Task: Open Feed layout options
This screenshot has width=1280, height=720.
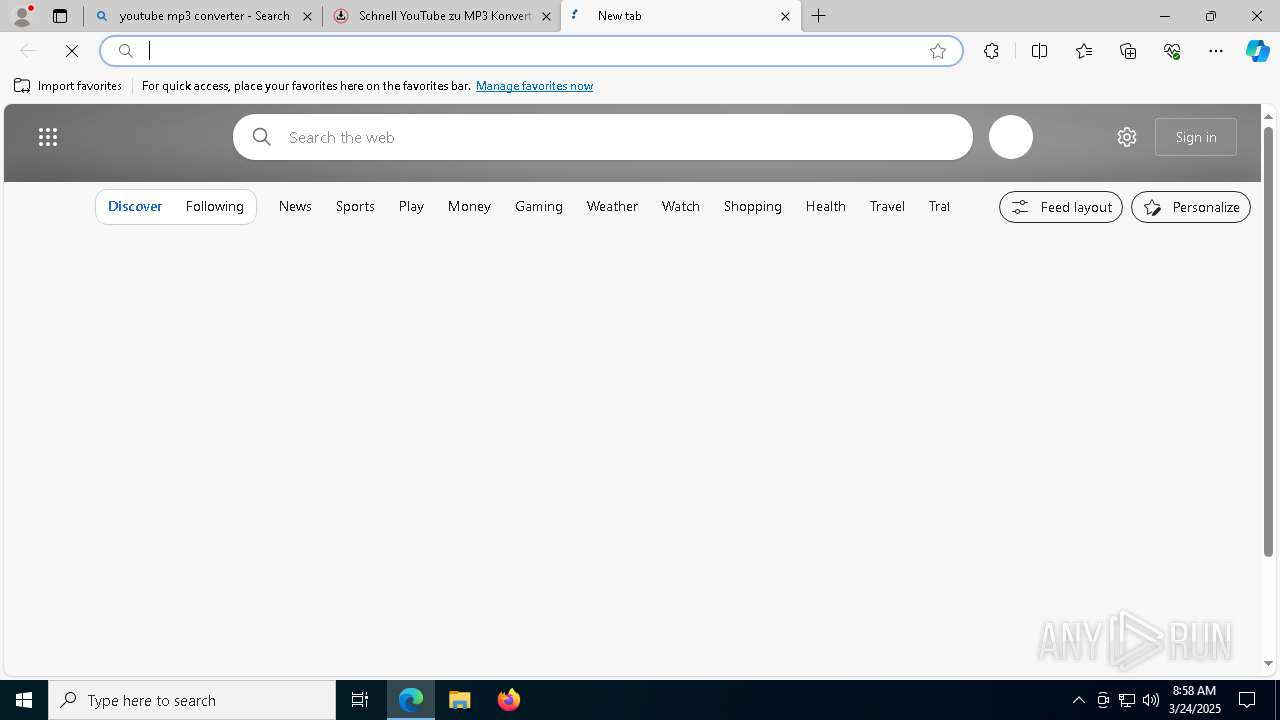Action: coord(1061,207)
